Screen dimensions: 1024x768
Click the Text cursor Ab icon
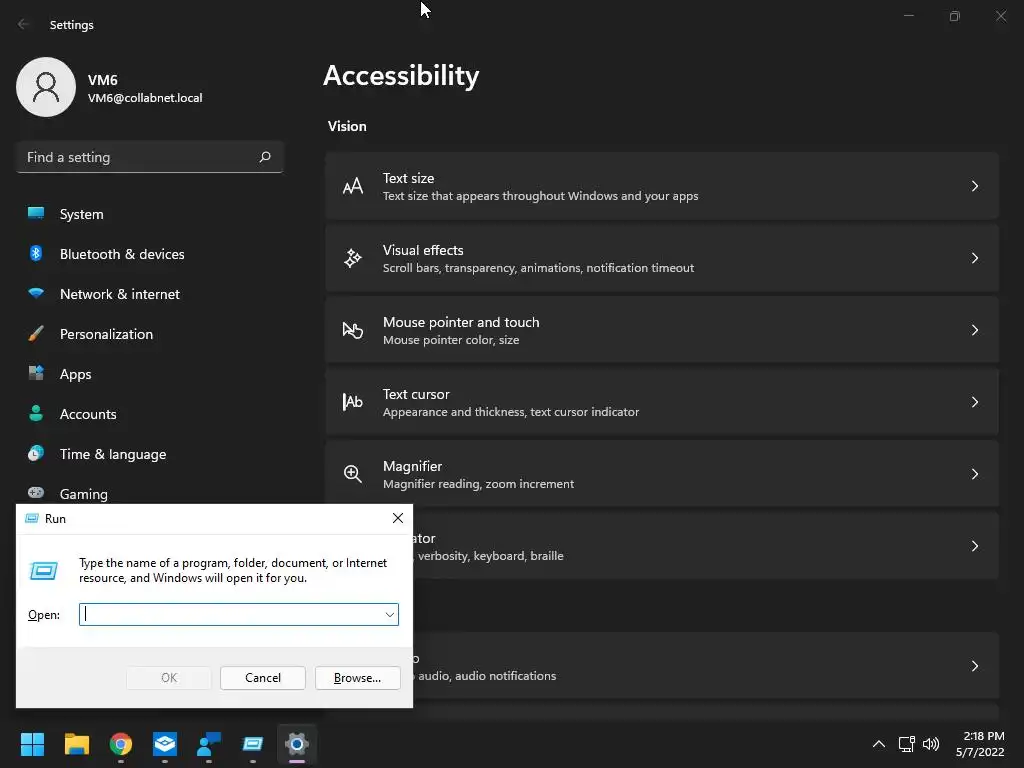coord(353,402)
